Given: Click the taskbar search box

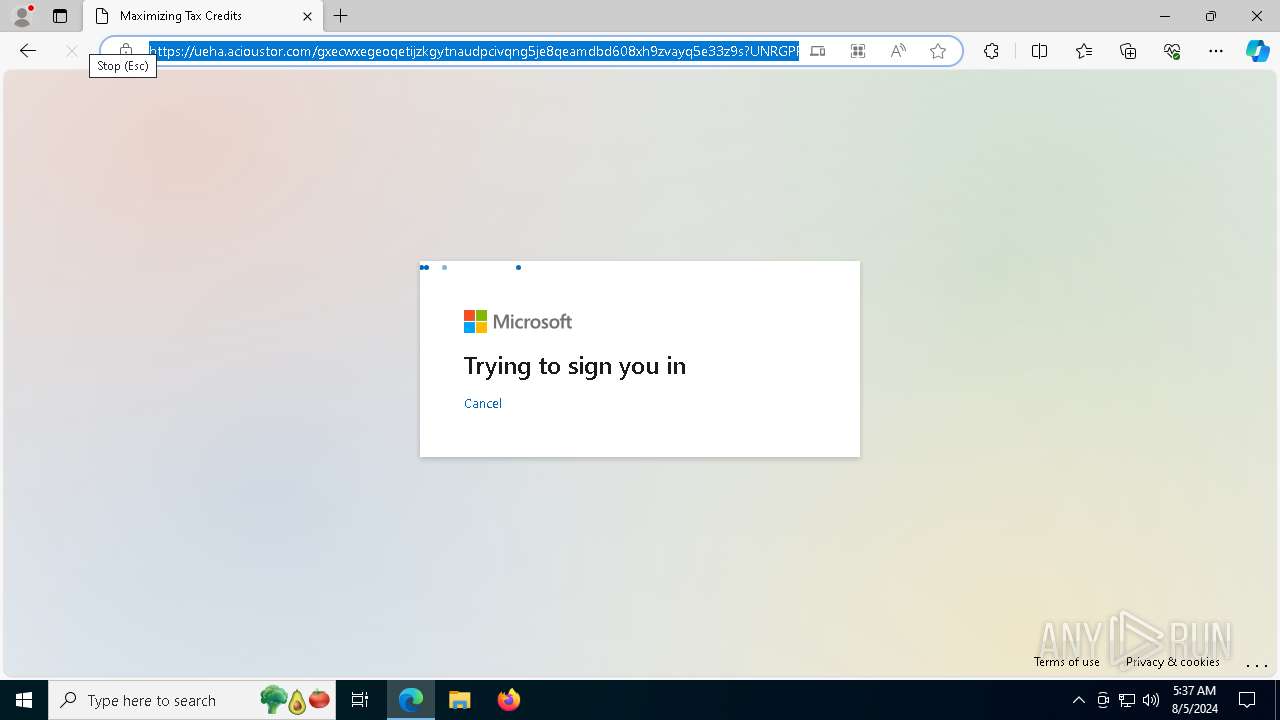Looking at the screenshot, I should [x=192, y=700].
